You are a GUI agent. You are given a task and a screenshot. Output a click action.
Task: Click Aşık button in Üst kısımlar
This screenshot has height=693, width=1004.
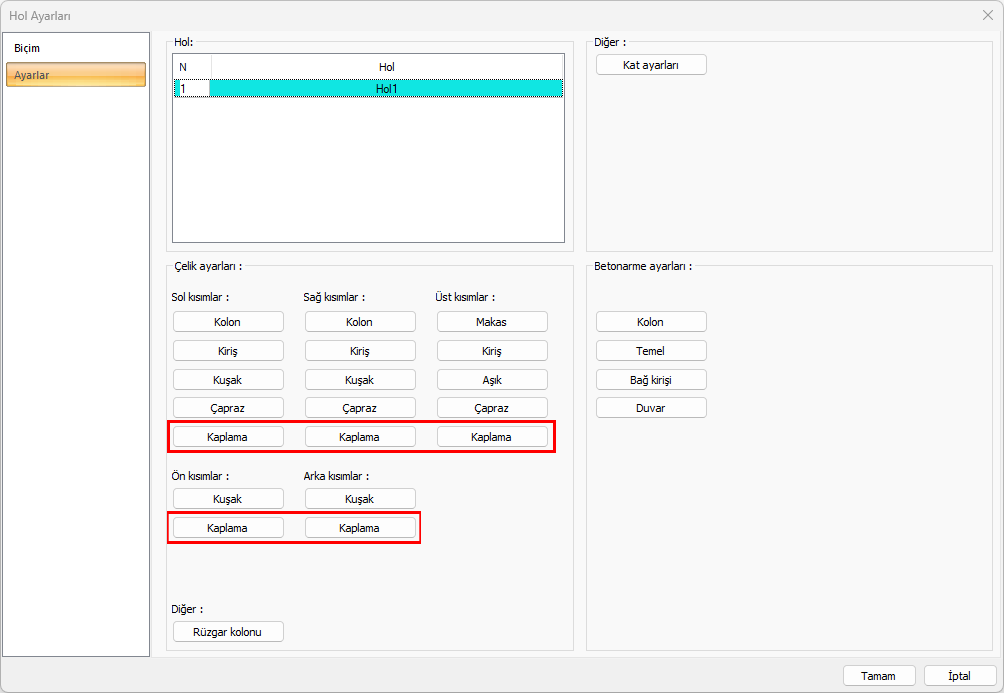(492, 380)
